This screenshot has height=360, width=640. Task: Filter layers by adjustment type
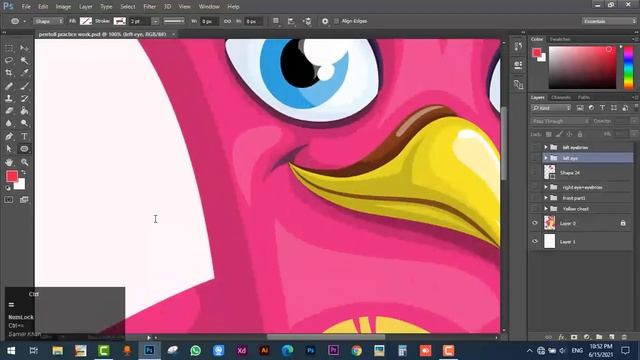tap(591, 108)
